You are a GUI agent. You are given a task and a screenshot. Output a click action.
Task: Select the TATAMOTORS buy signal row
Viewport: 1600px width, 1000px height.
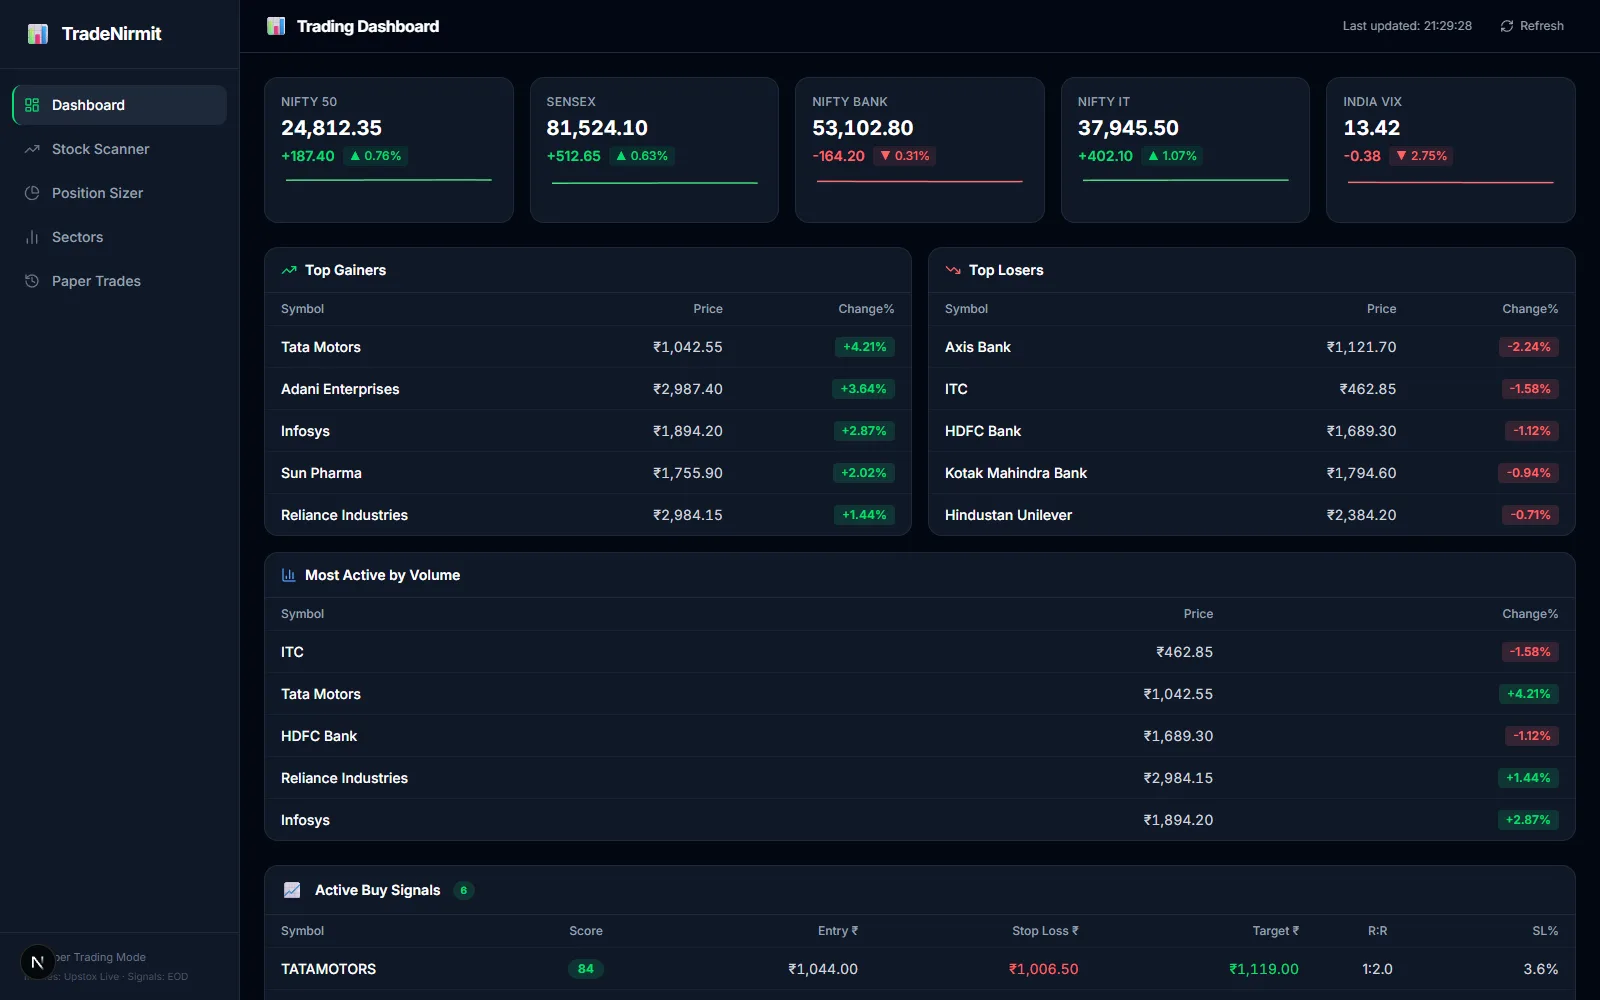(920, 969)
